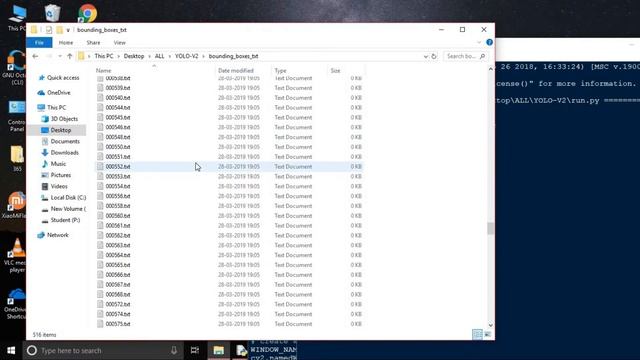Expand the address bar history dropdown
The height and width of the screenshot is (360, 640).
click(426, 56)
